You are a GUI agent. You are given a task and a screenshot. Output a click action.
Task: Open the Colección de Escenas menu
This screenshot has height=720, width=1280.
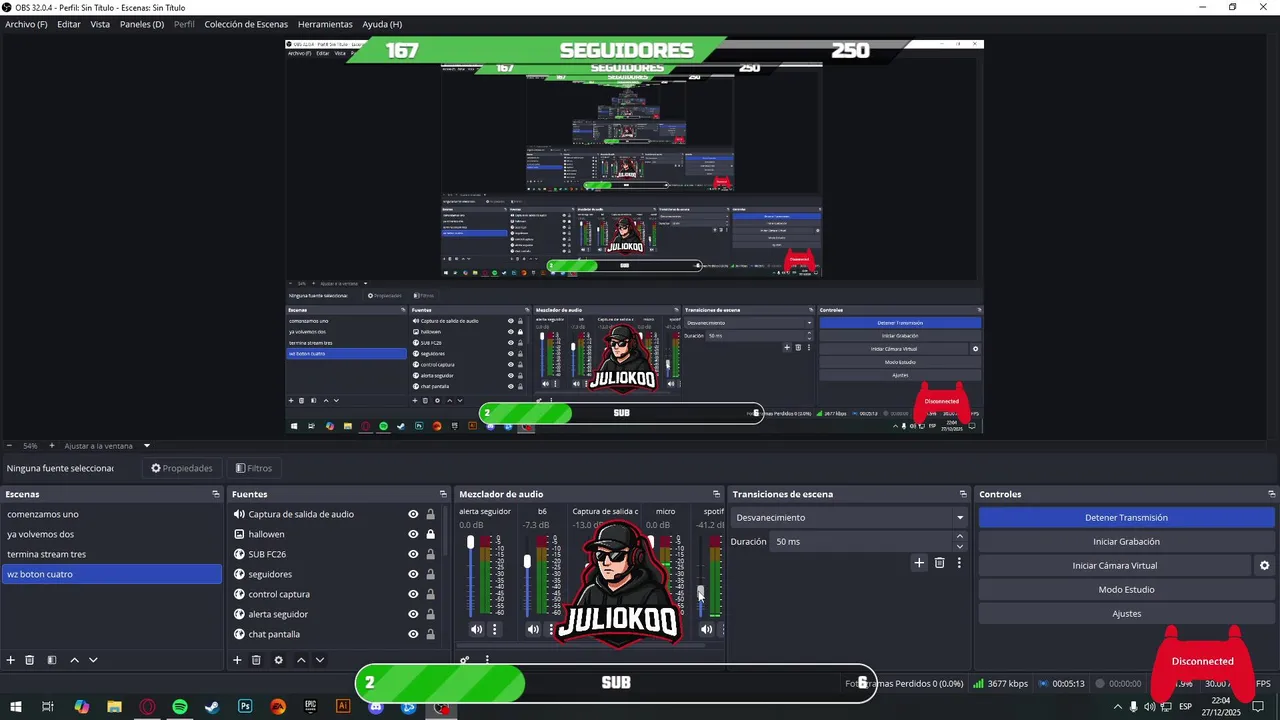point(246,24)
